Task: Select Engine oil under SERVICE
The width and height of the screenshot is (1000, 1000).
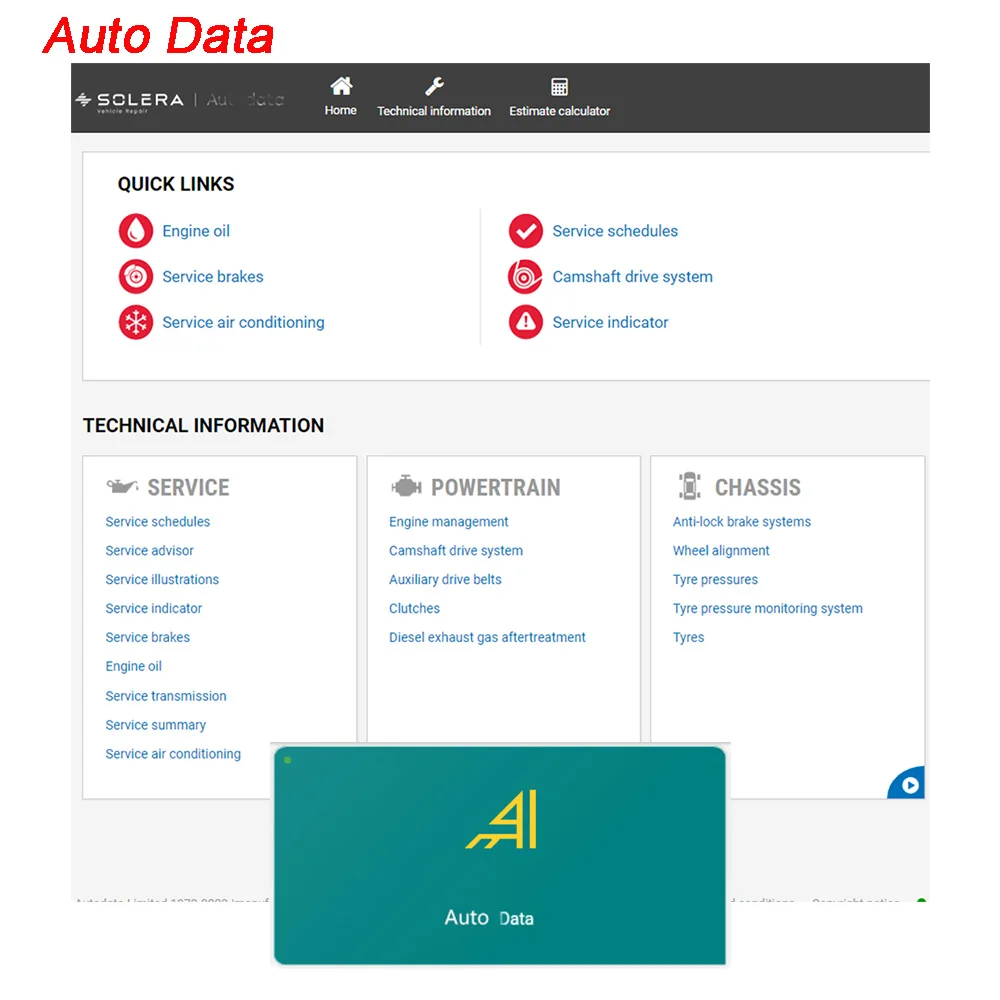Action: tap(133, 666)
